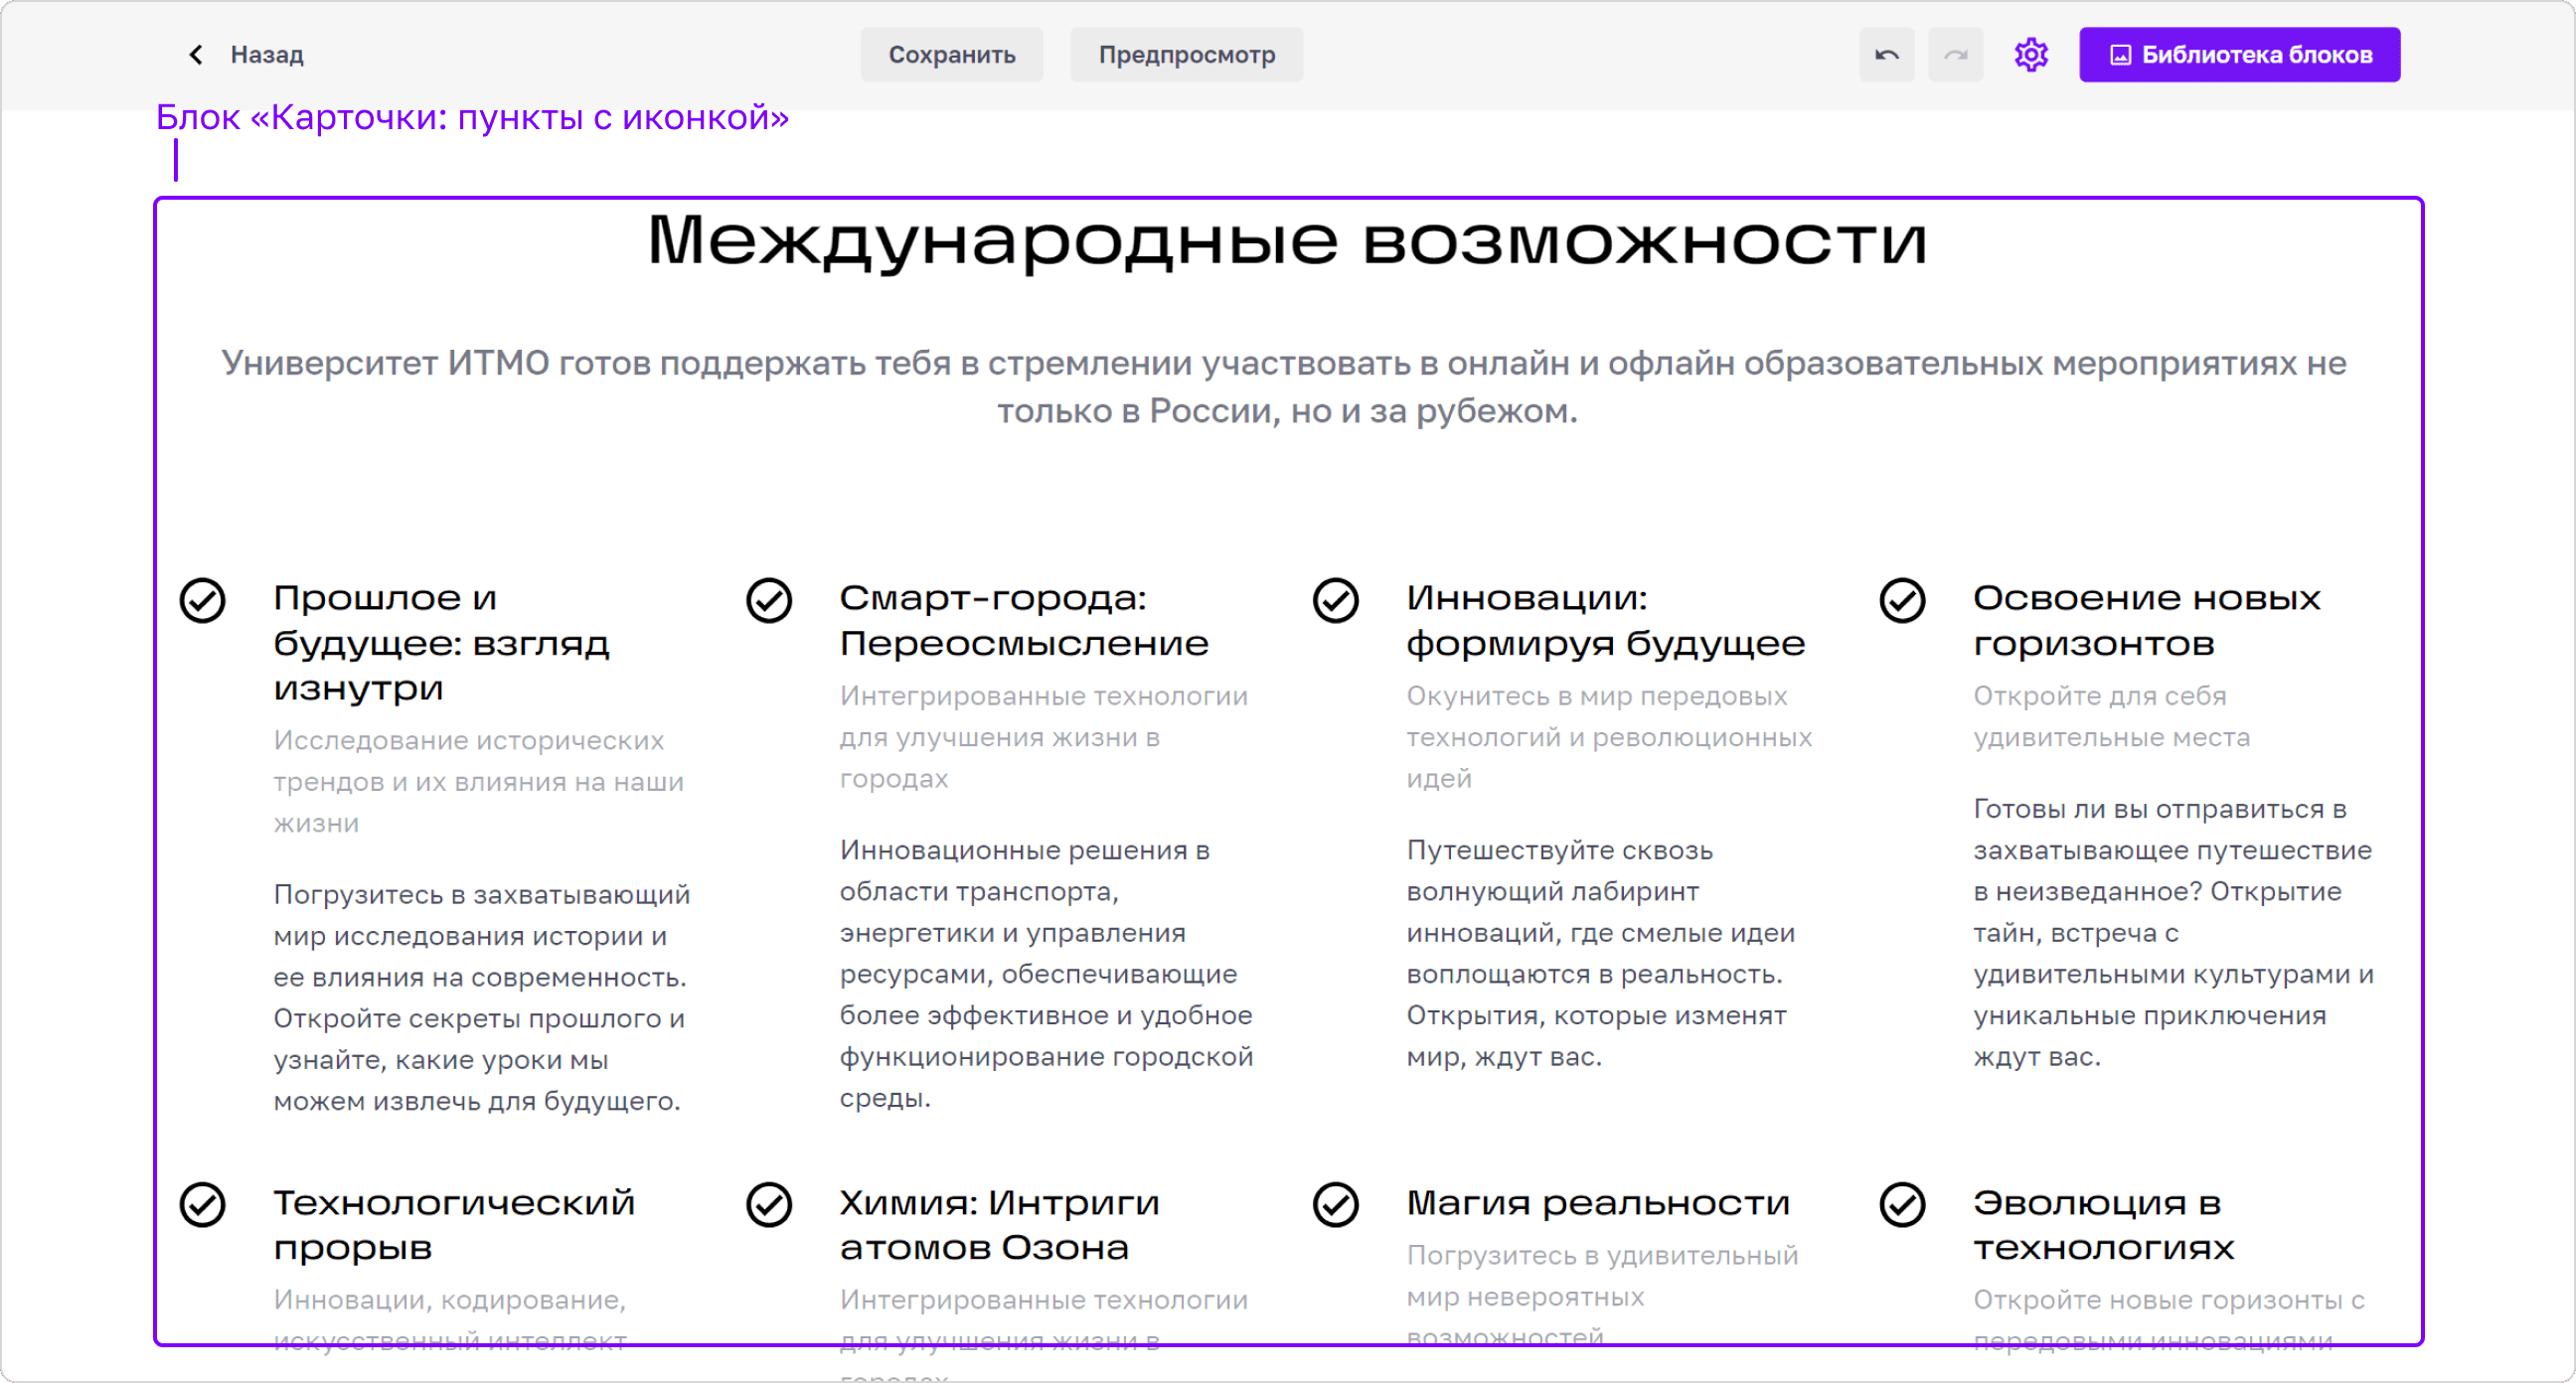Click the subtitle Исследование исторических трендов
This screenshot has width=2576, height=1383.
tap(478, 781)
